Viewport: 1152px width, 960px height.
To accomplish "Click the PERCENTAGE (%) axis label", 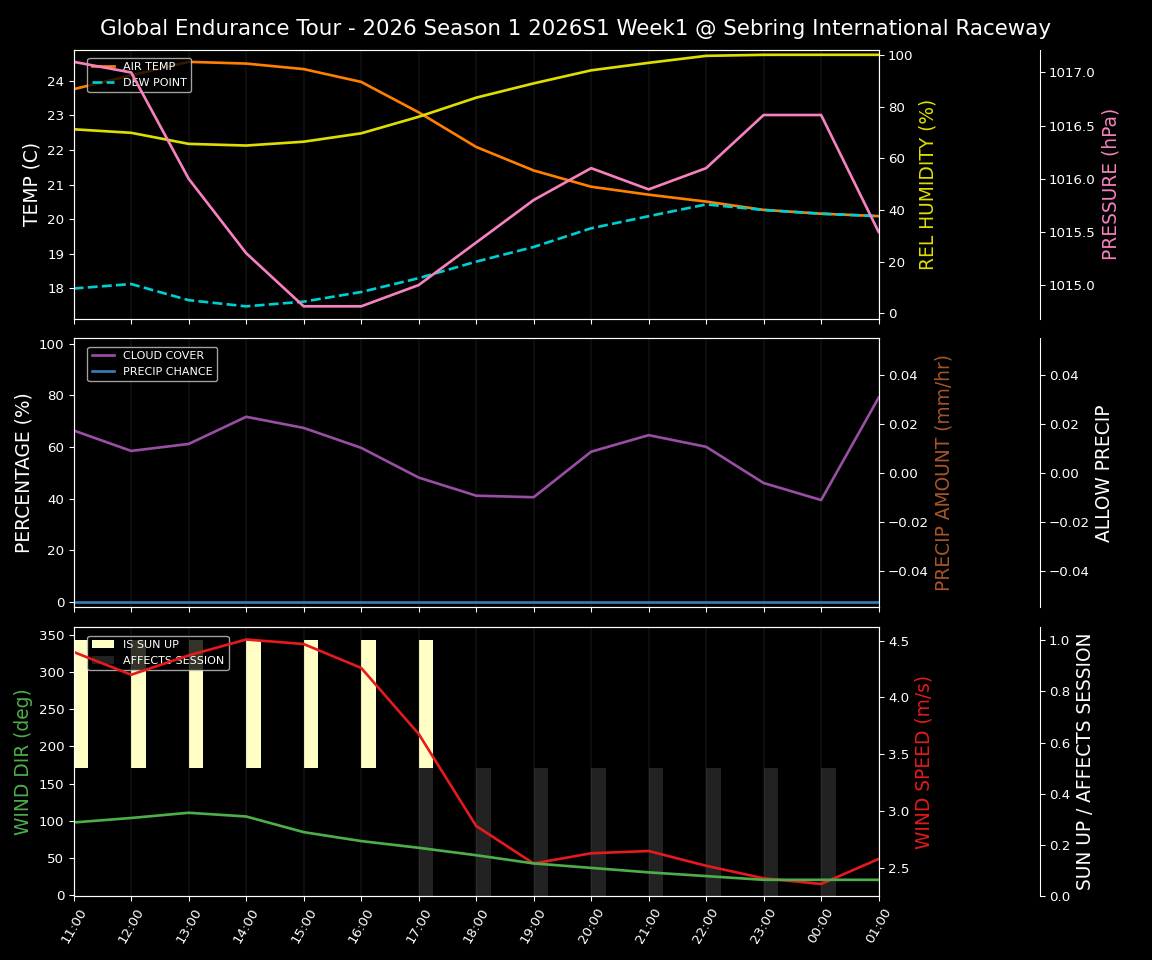I will point(24,470).
